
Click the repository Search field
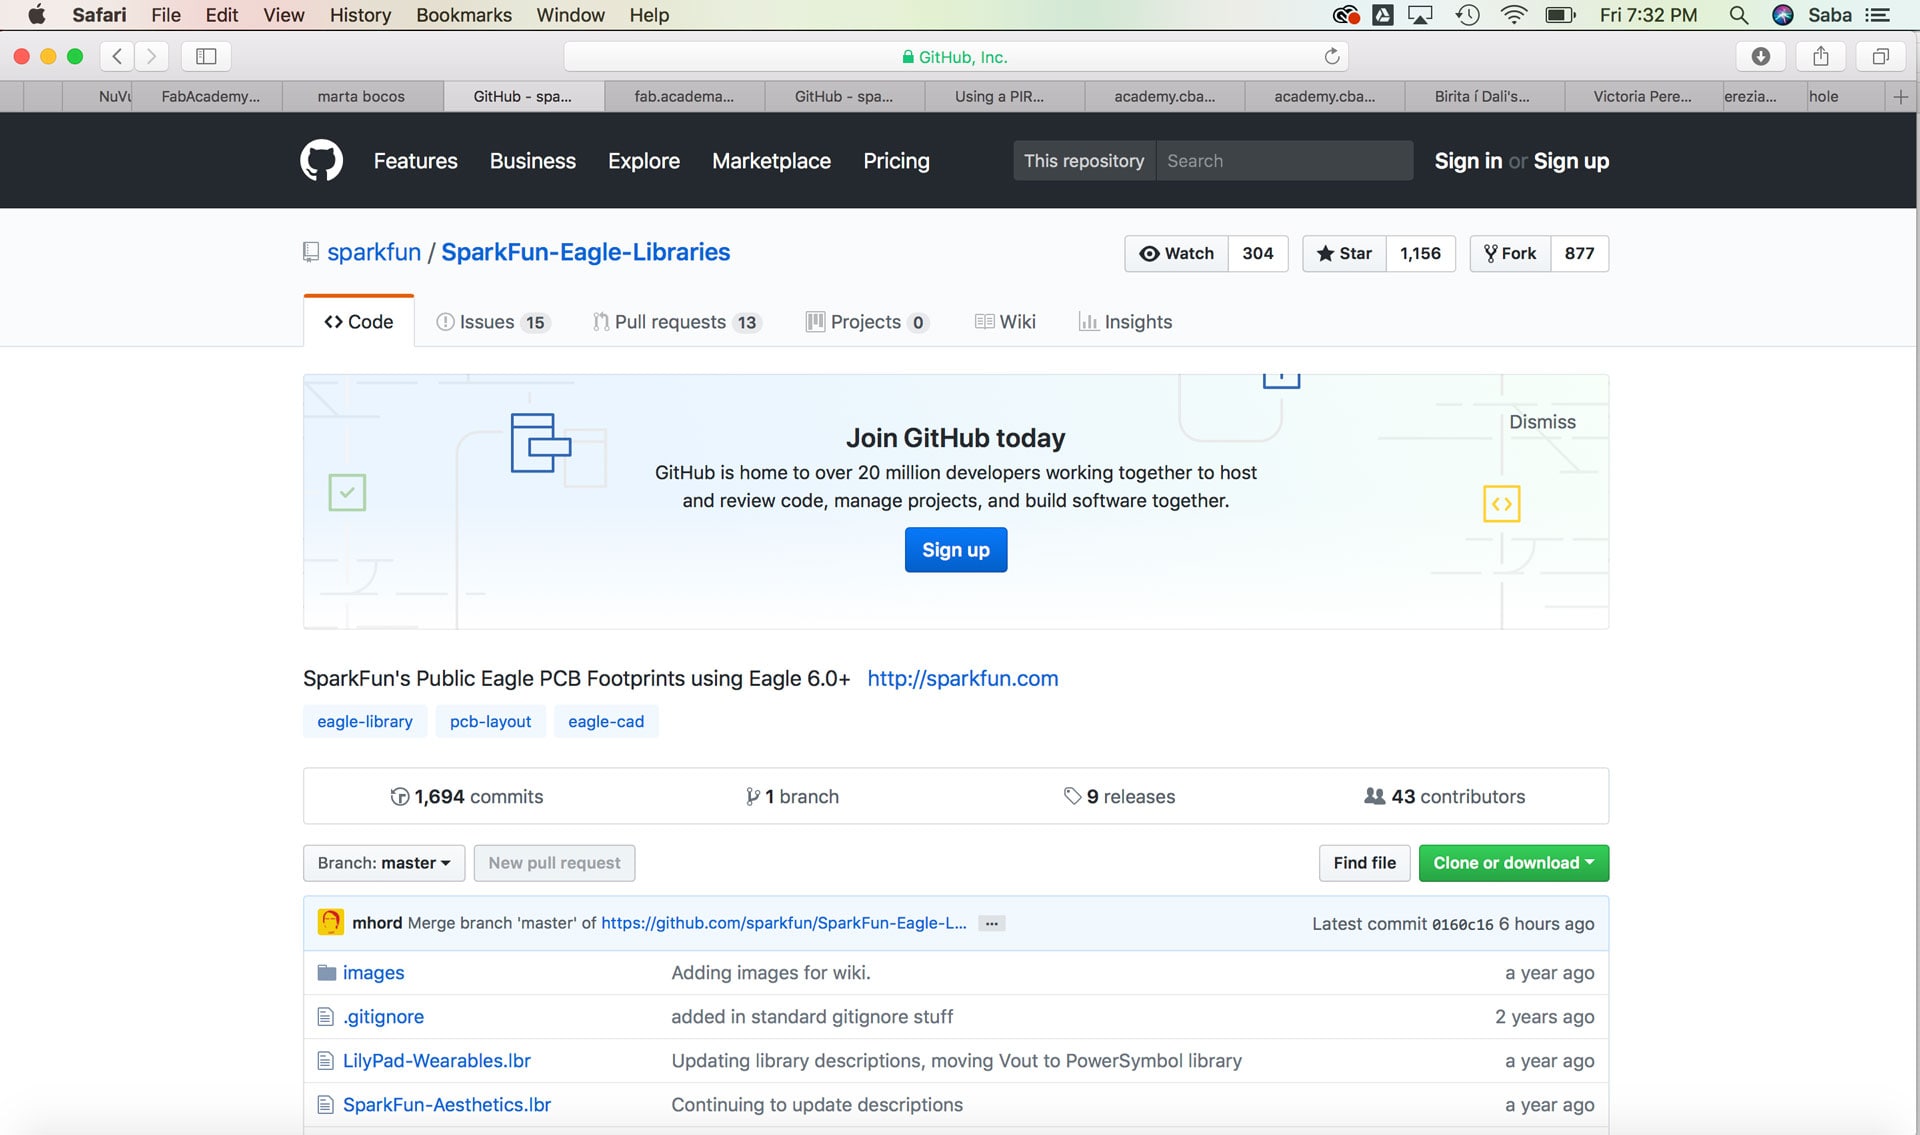click(1284, 160)
